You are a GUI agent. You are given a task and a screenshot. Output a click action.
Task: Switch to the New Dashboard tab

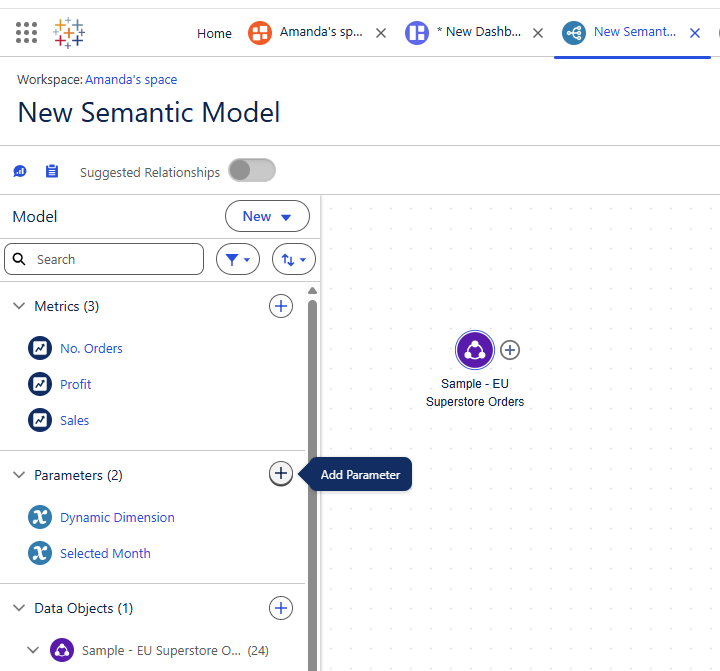click(x=465, y=32)
